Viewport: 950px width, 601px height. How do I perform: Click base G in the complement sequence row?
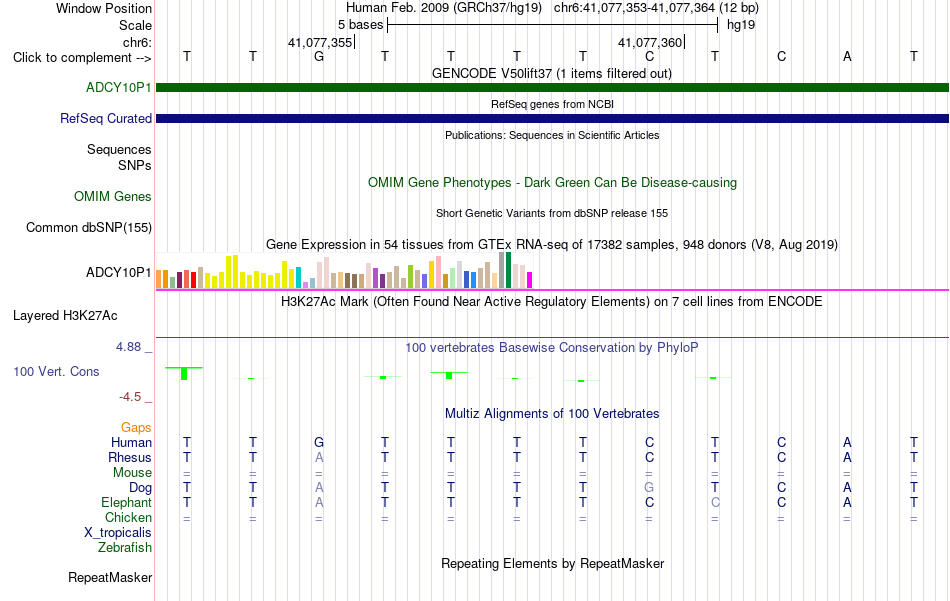pos(319,56)
